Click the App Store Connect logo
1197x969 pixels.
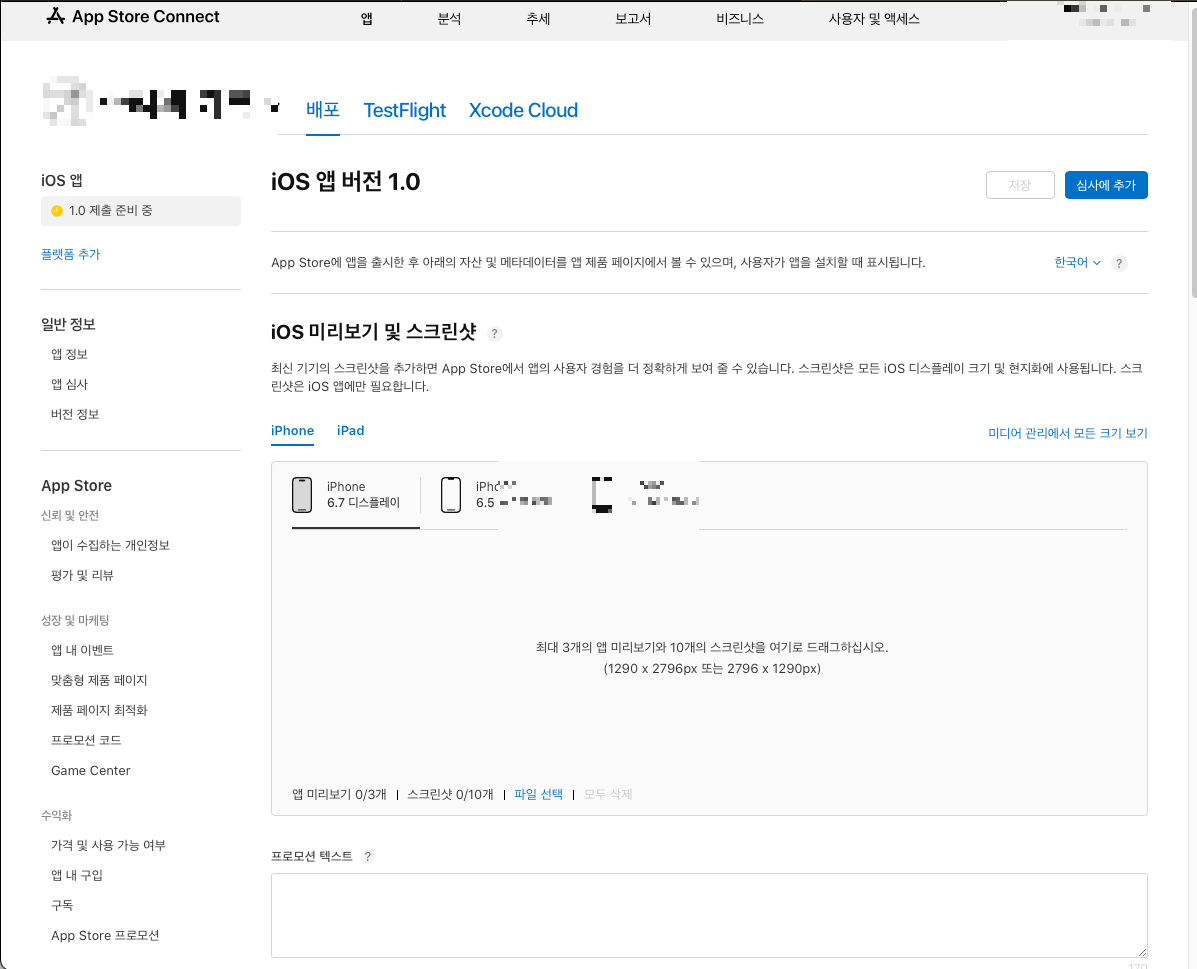coord(133,17)
